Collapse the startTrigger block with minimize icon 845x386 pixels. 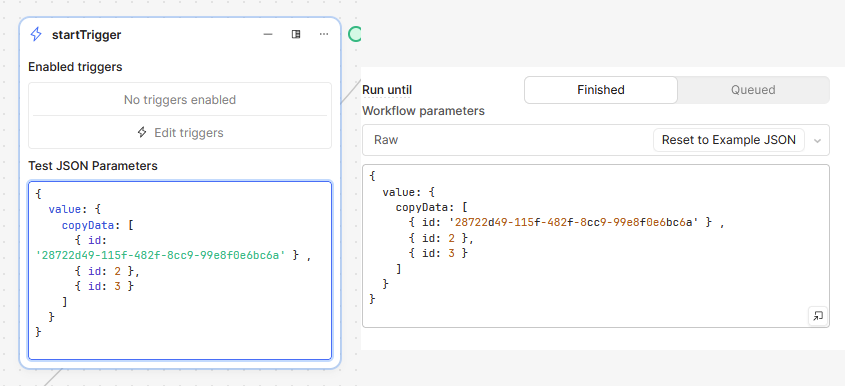pyautogui.click(x=268, y=35)
